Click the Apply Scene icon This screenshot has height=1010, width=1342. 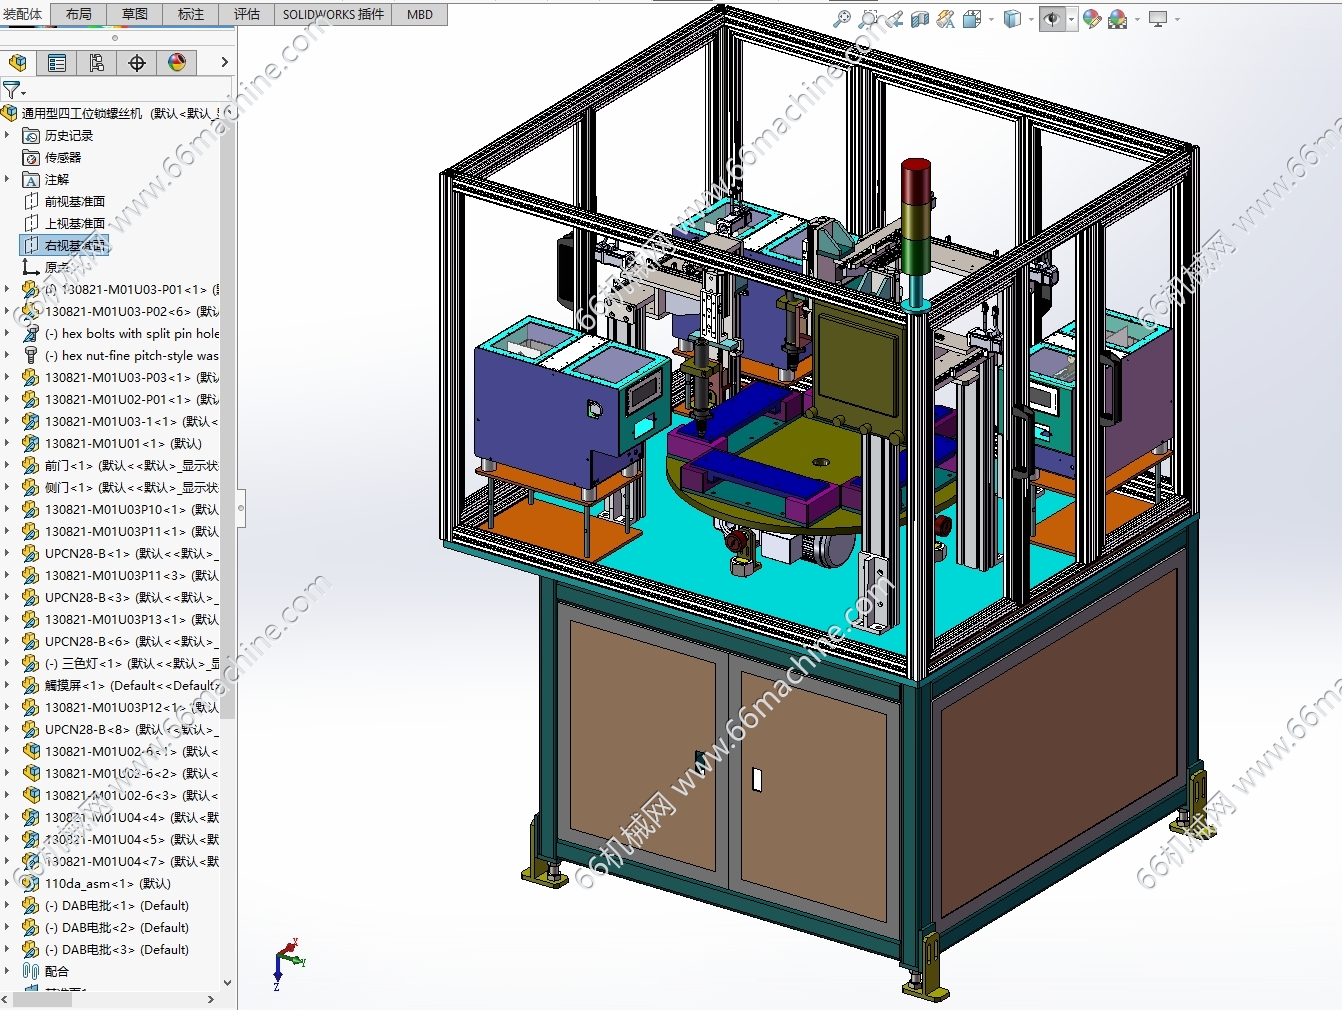(1118, 18)
